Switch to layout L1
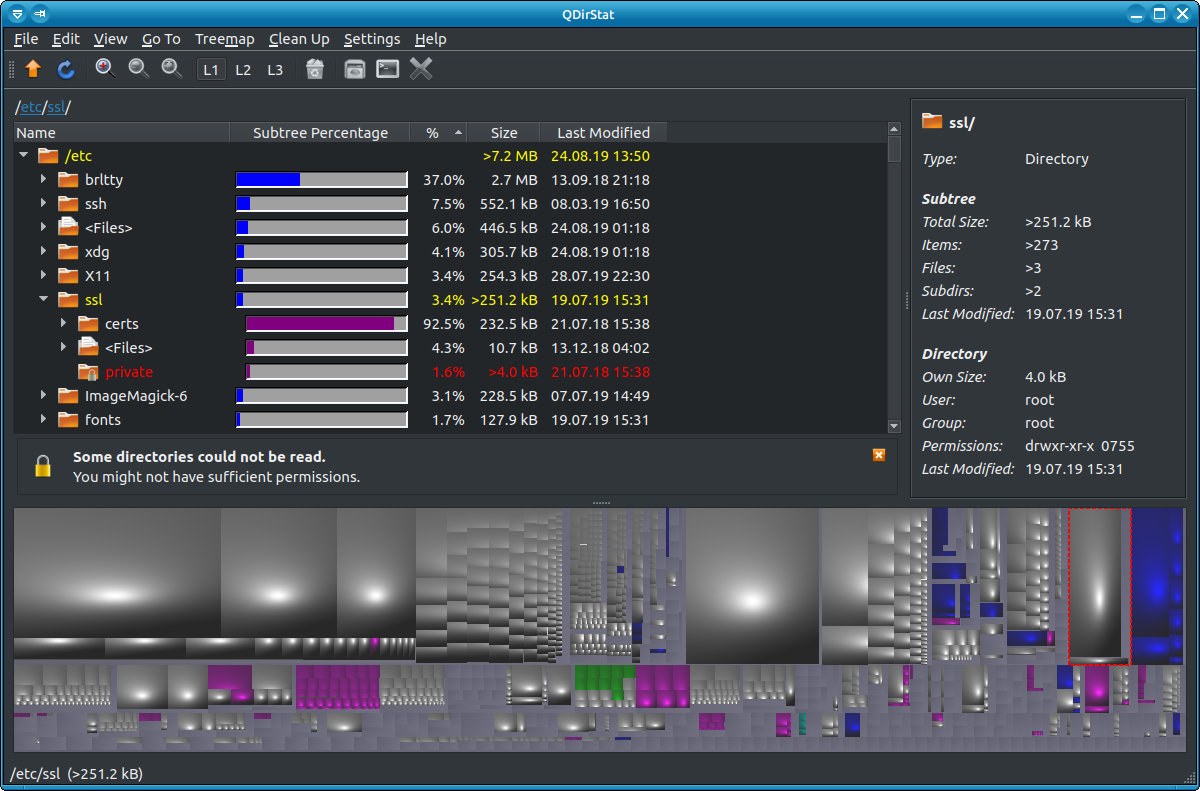This screenshot has width=1200, height=791. pos(211,70)
